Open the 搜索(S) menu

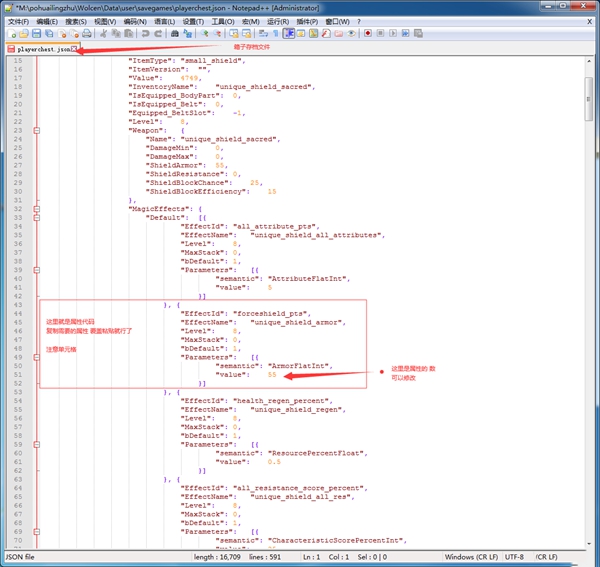76,22
